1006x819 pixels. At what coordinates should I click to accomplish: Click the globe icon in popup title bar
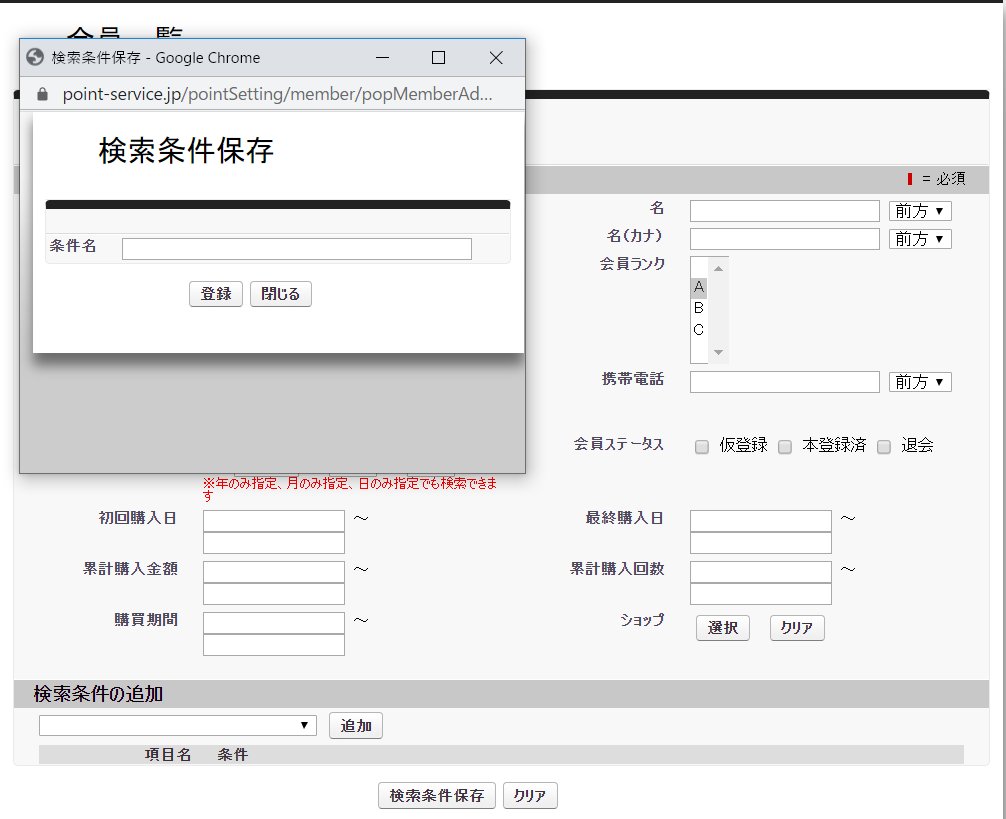pos(35,58)
